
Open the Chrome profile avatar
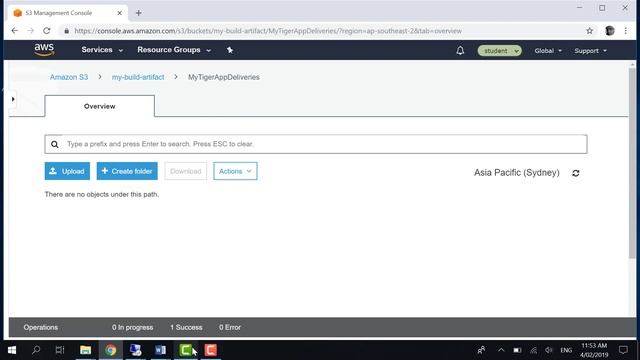point(610,31)
